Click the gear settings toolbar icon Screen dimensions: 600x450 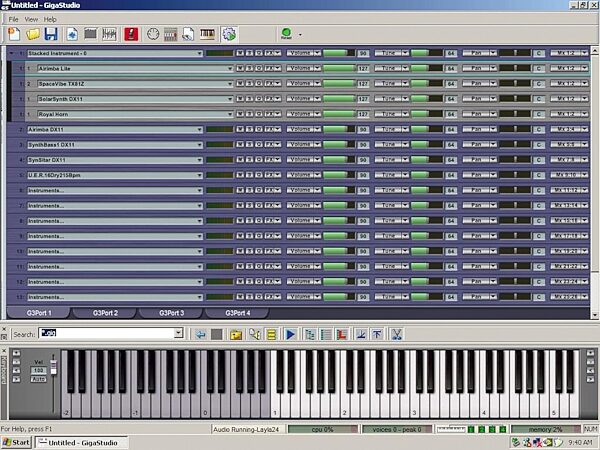pyautogui.click(x=229, y=34)
